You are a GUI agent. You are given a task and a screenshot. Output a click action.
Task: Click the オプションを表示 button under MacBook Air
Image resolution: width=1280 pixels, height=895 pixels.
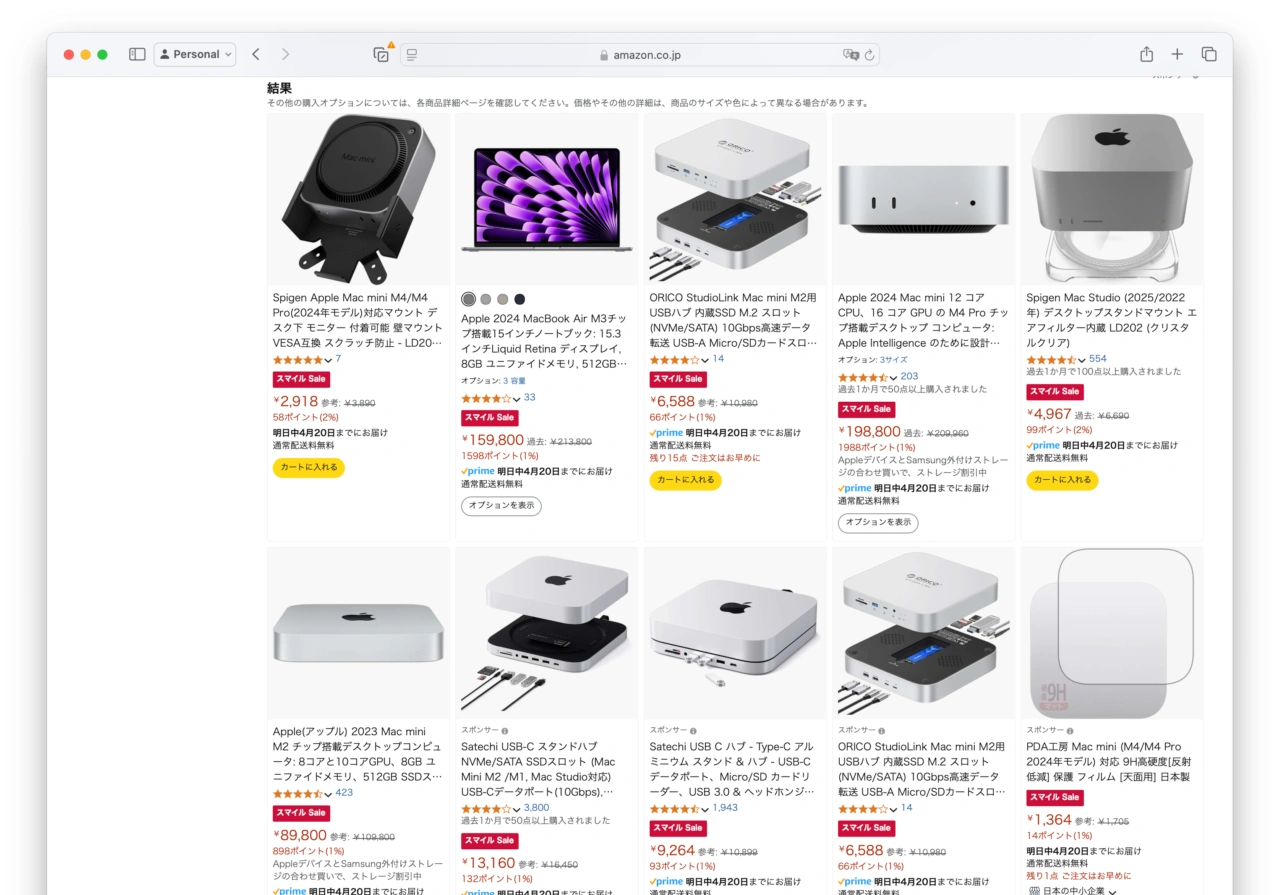pyautogui.click(x=501, y=506)
